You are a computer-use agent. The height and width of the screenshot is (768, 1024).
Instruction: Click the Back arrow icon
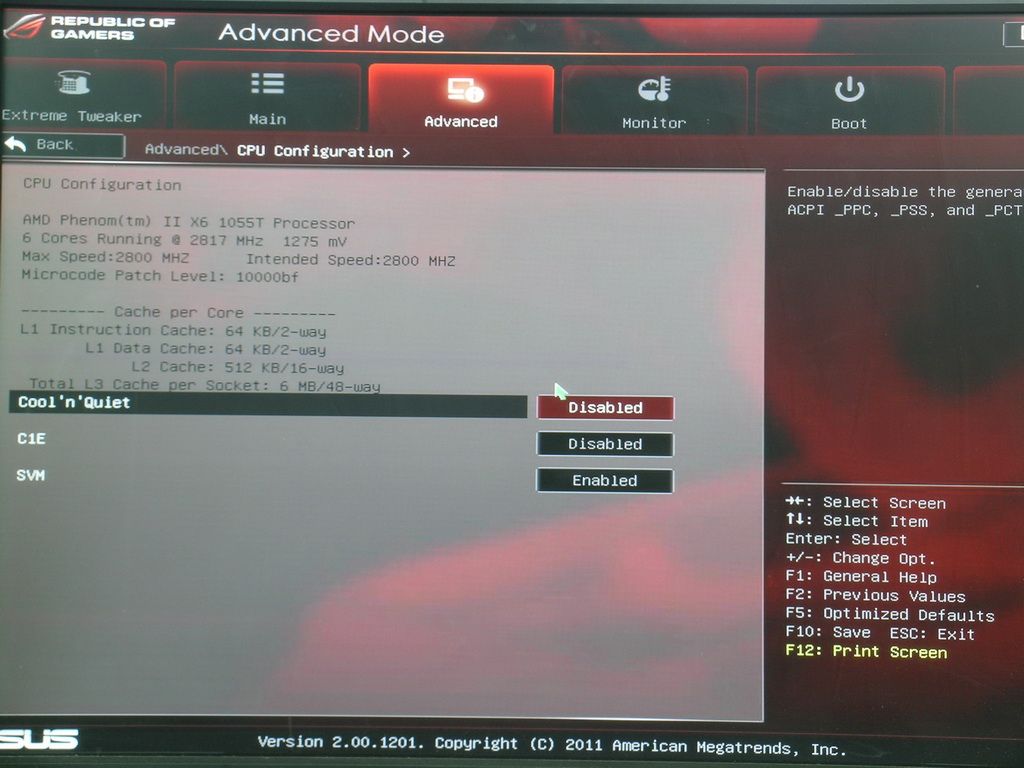click(15, 144)
